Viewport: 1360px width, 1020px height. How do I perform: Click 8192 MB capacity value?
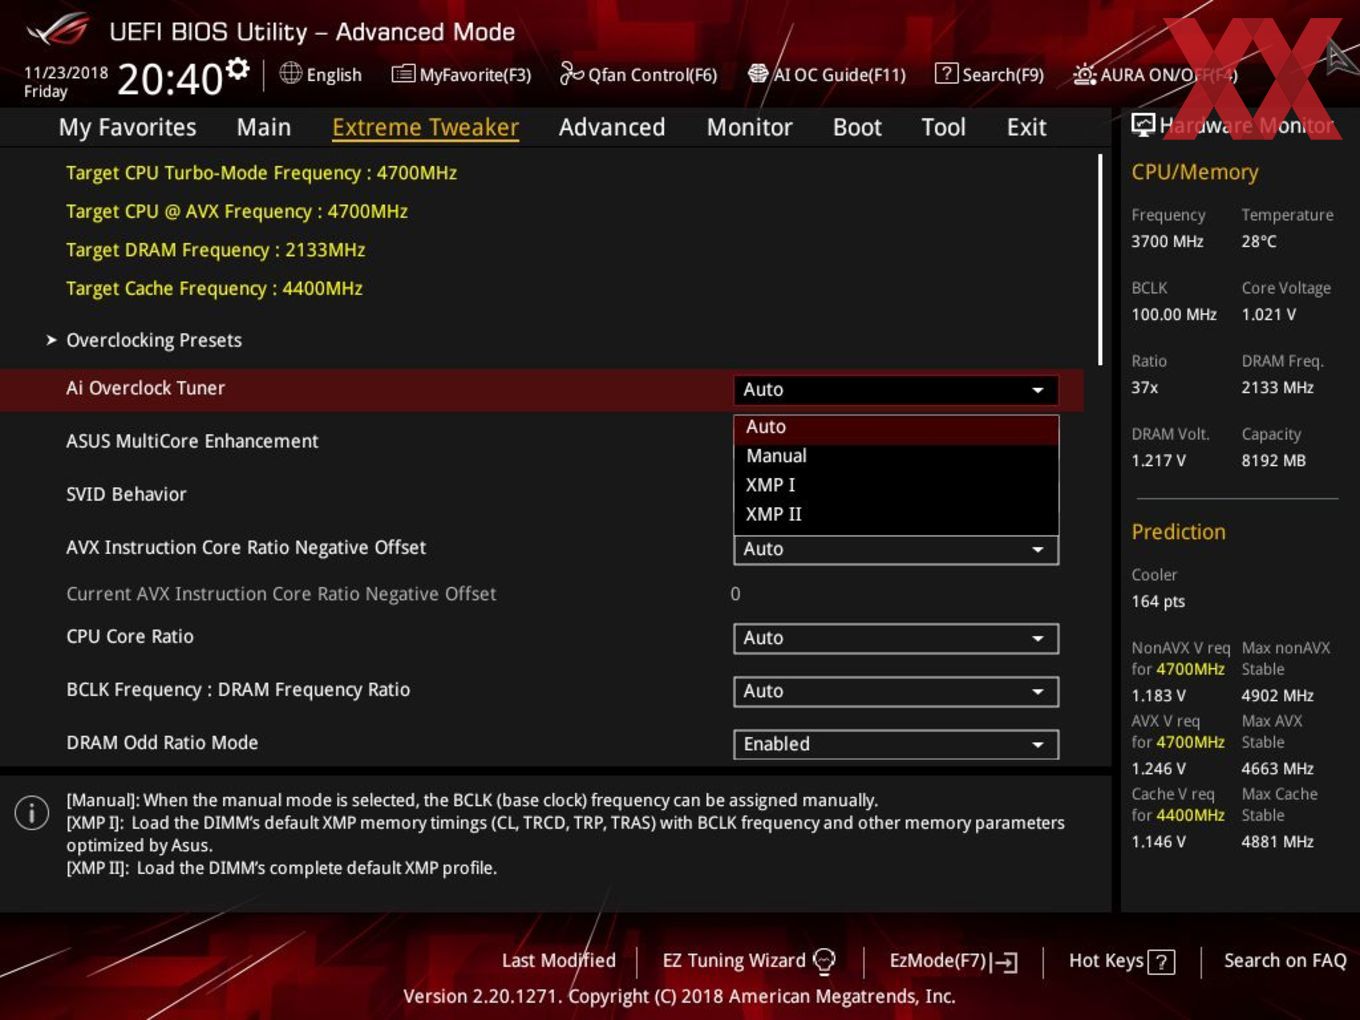point(1273,460)
